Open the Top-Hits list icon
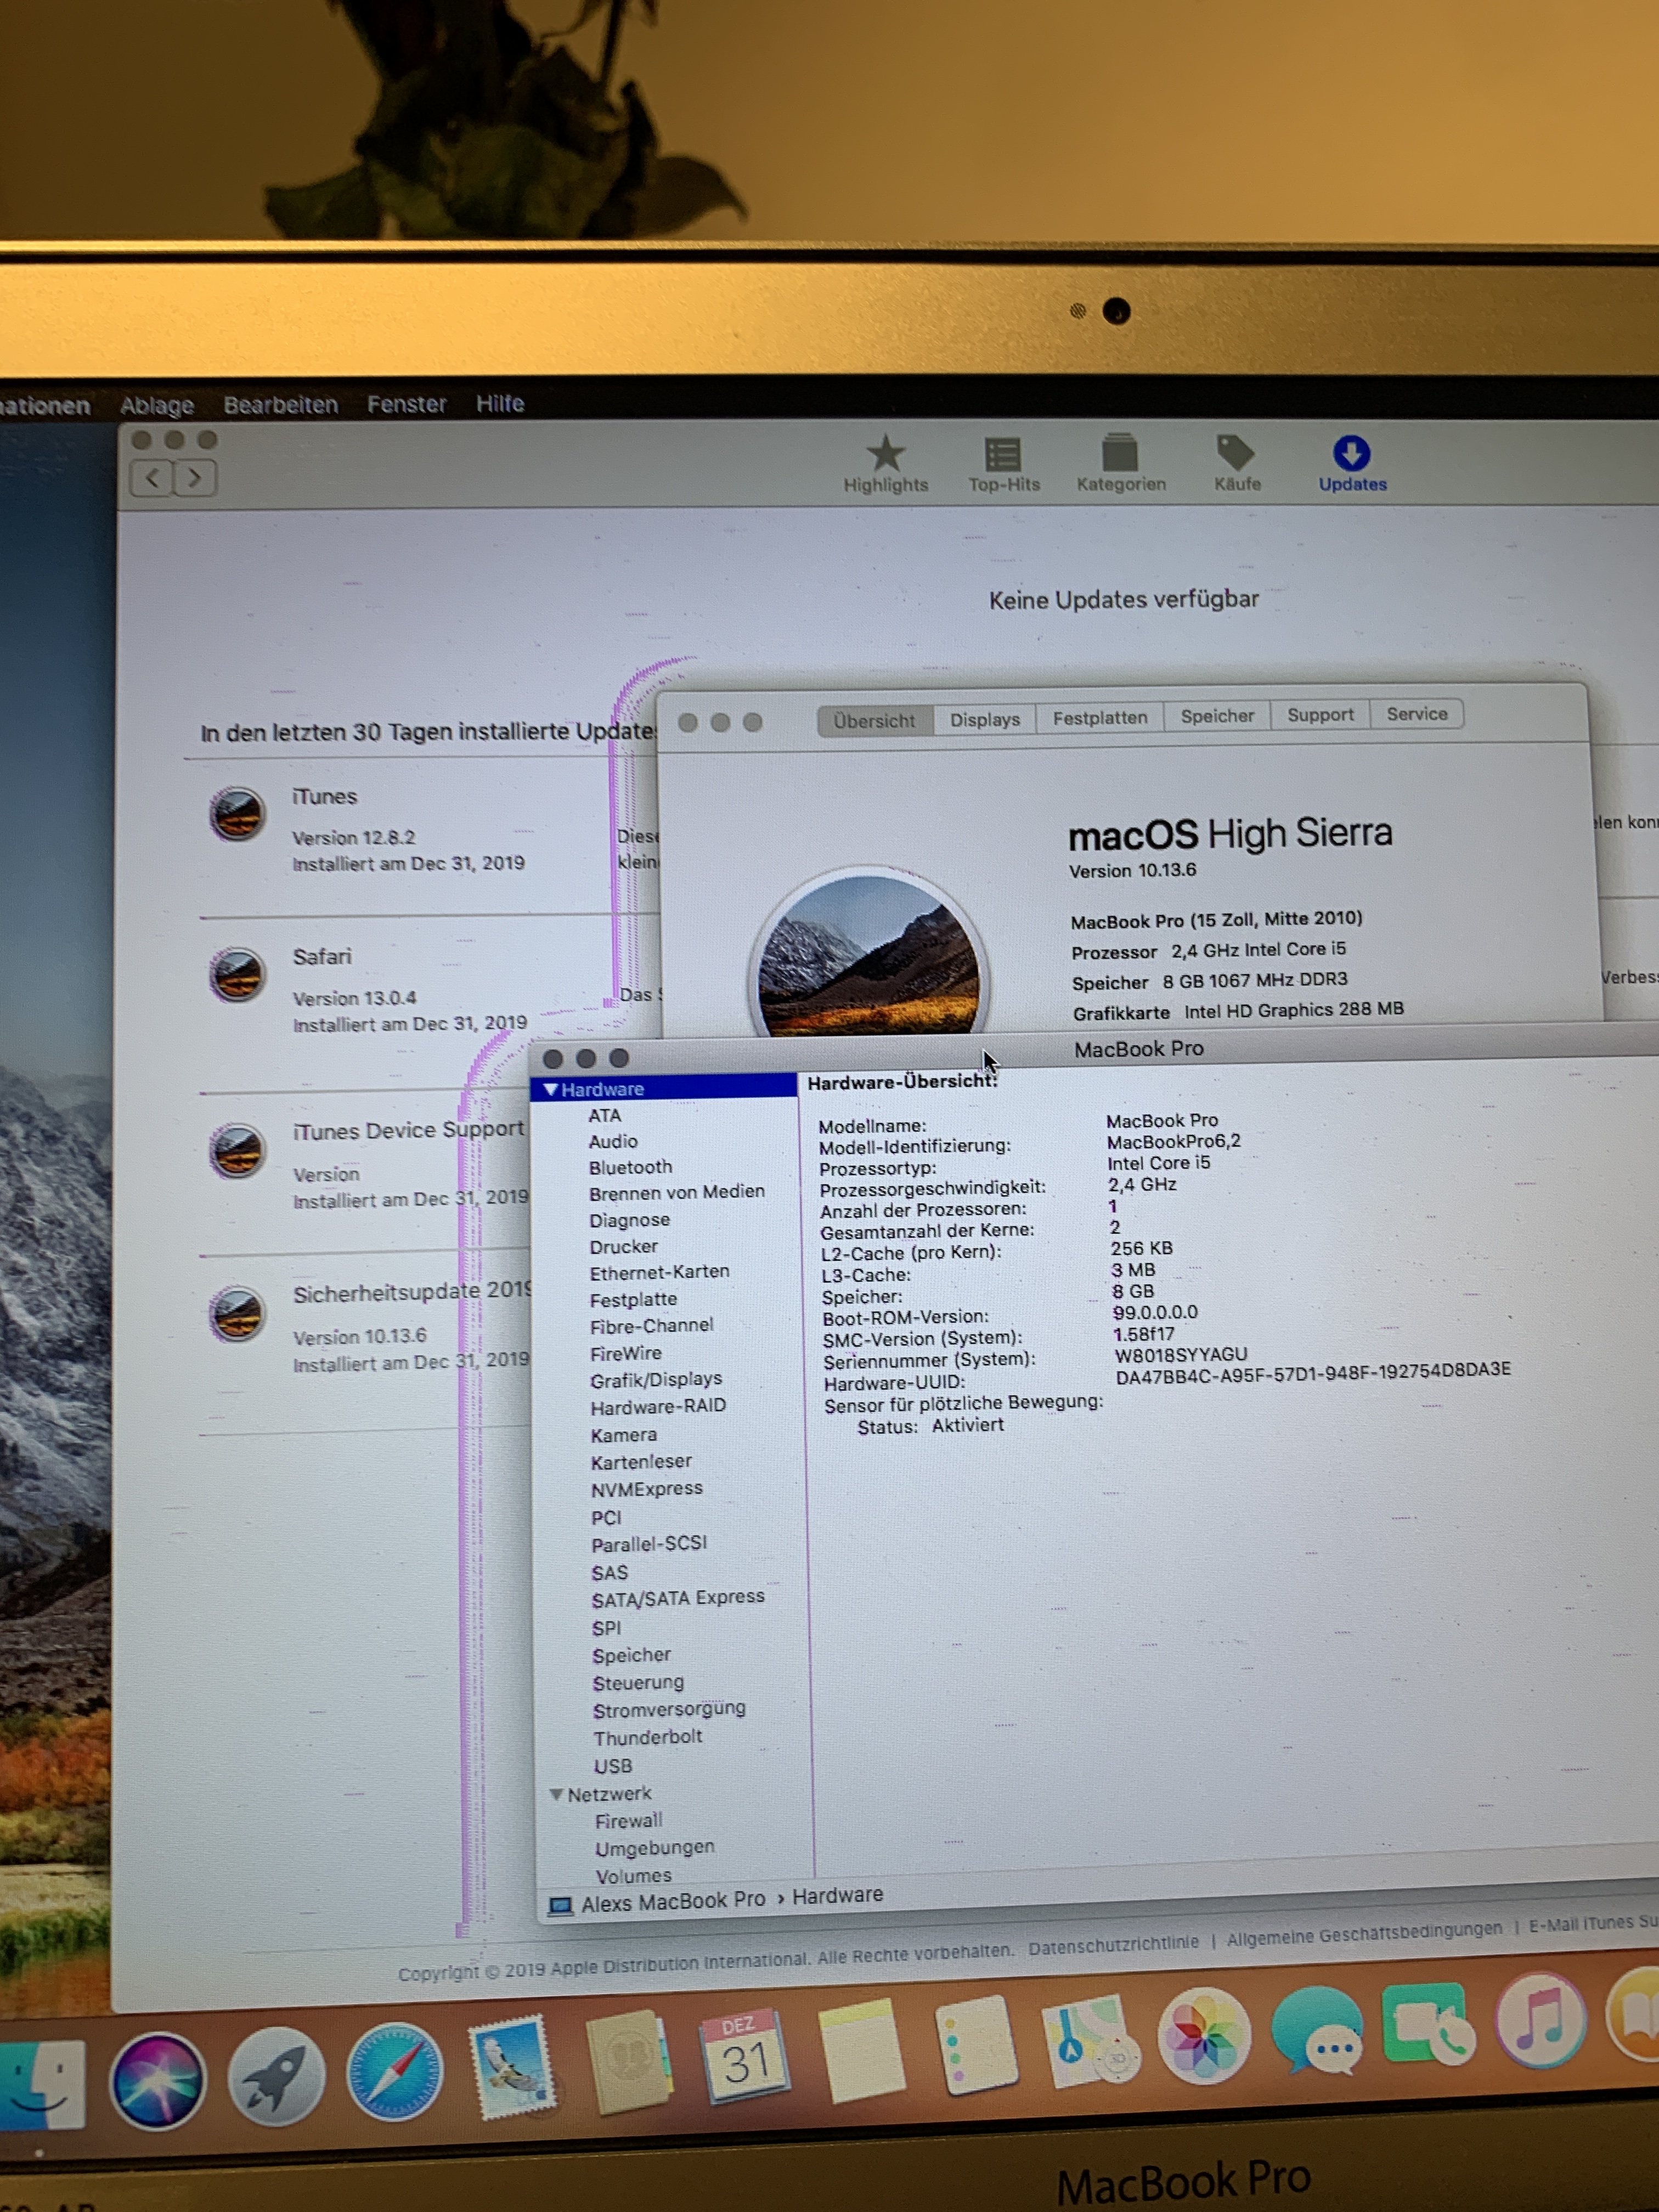The height and width of the screenshot is (2212, 1659). [x=1003, y=455]
